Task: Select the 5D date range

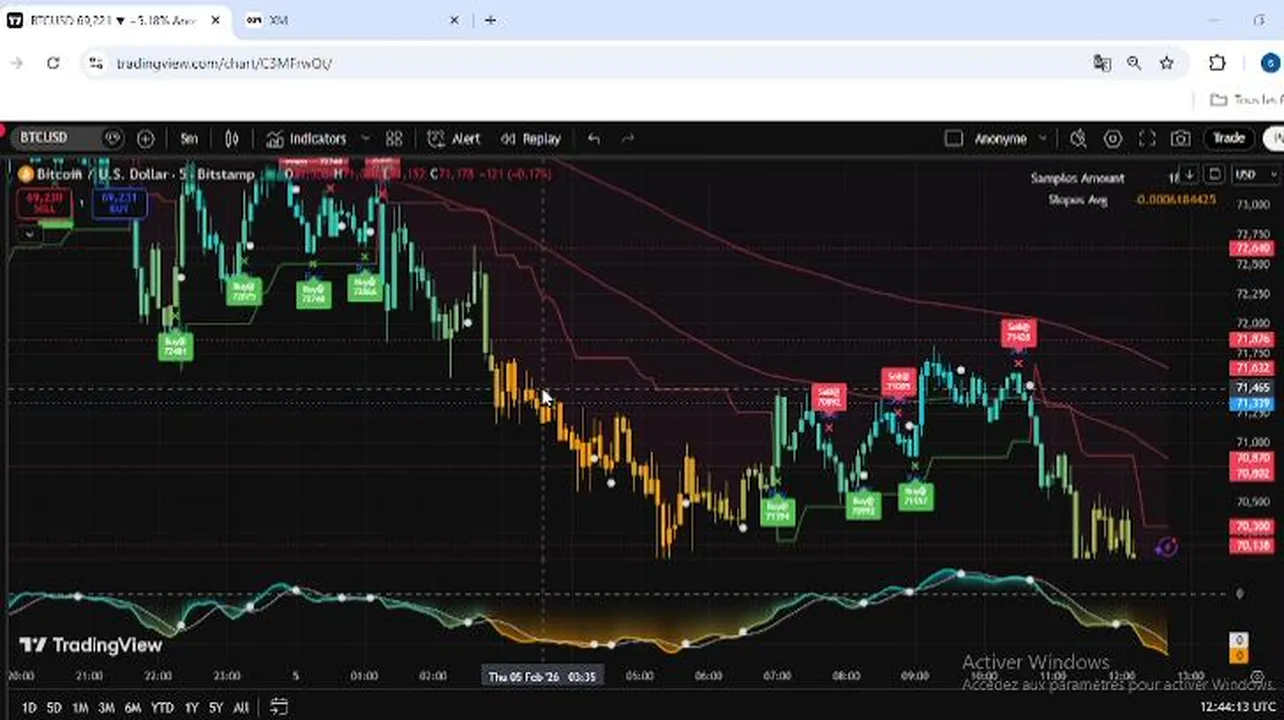Action: click(x=54, y=708)
